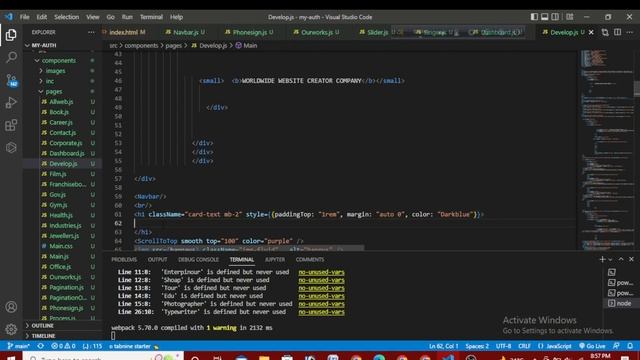Maximize the panel size chevron
Image resolution: width=640 pixels, height=360 pixels.
pyautogui.click(x=621, y=259)
